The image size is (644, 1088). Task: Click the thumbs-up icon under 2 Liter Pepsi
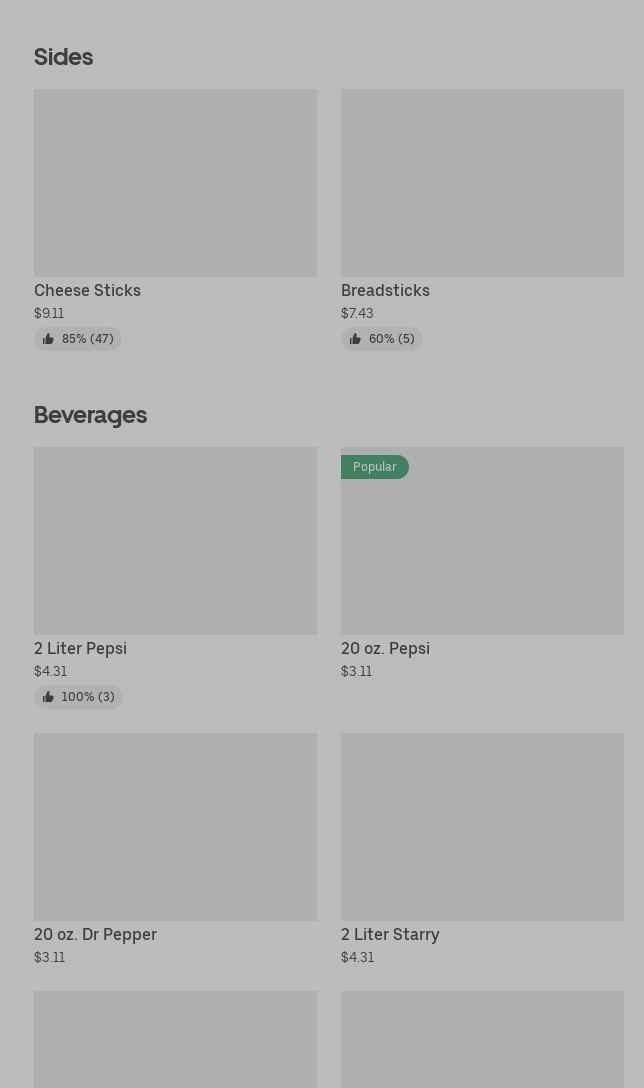pyautogui.click(x=48, y=697)
